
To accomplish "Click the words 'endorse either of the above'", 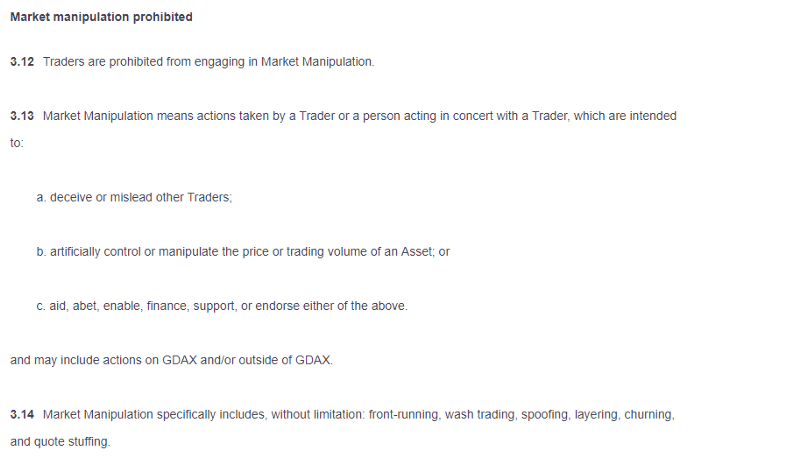I will click(331, 306).
